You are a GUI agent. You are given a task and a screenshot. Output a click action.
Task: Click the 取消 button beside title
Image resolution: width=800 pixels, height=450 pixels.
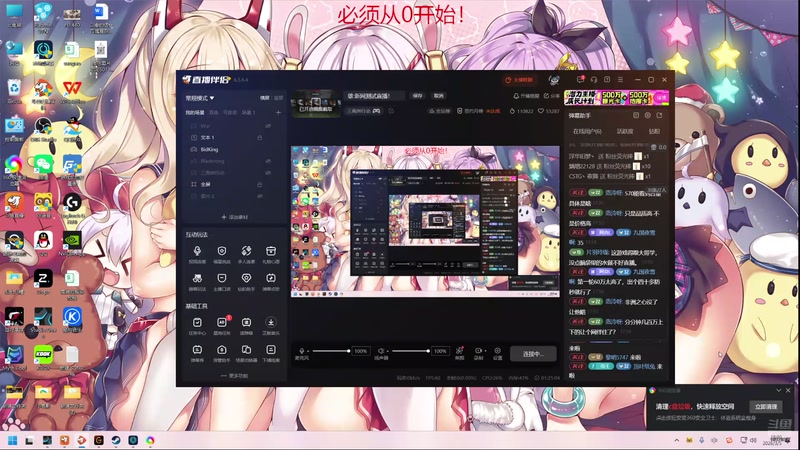[x=439, y=95]
